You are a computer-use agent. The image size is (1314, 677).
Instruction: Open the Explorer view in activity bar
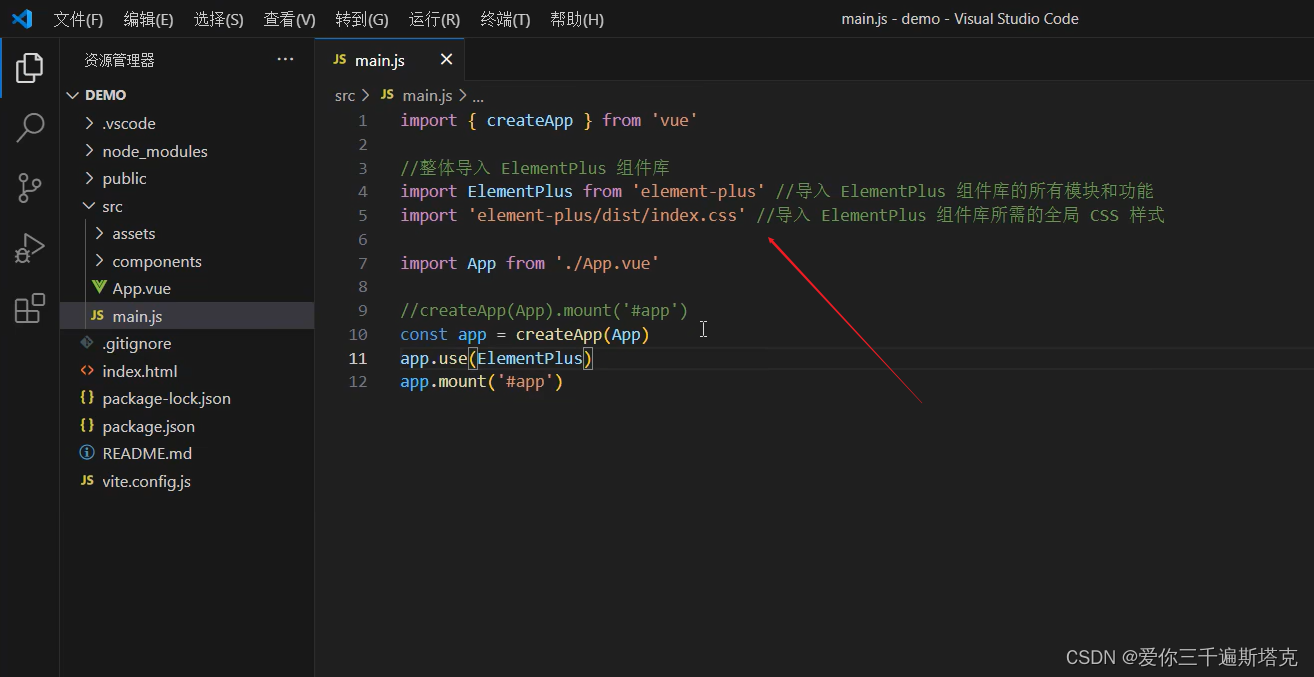(x=30, y=68)
